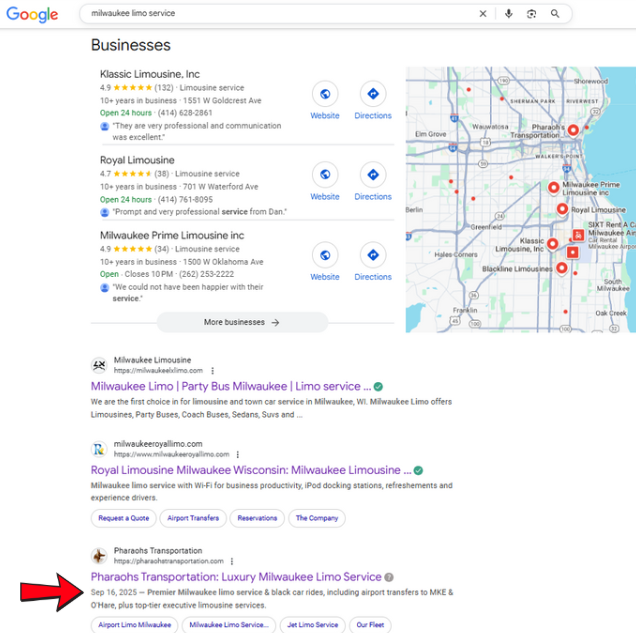Open Google Lens image search
The width and height of the screenshot is (636, 633).
pyautogui.click(x=531, y=14)
